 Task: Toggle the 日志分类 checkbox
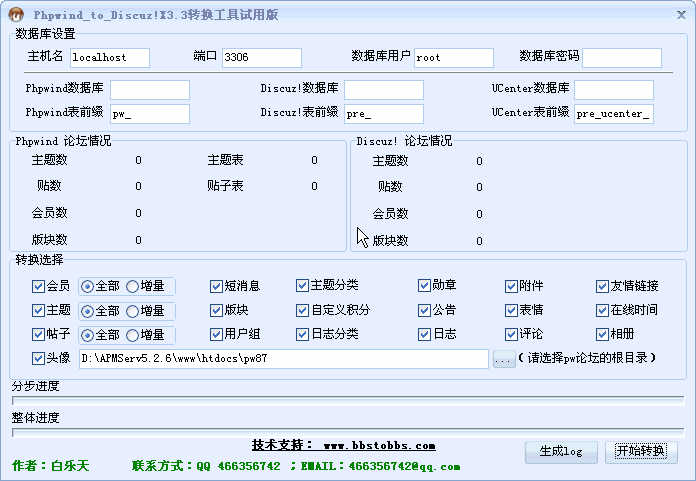302,334
